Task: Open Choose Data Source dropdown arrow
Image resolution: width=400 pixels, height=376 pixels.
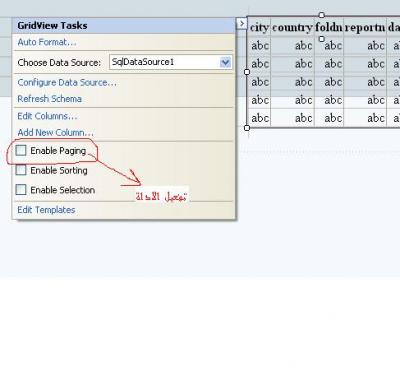Action: click(226, 62)
